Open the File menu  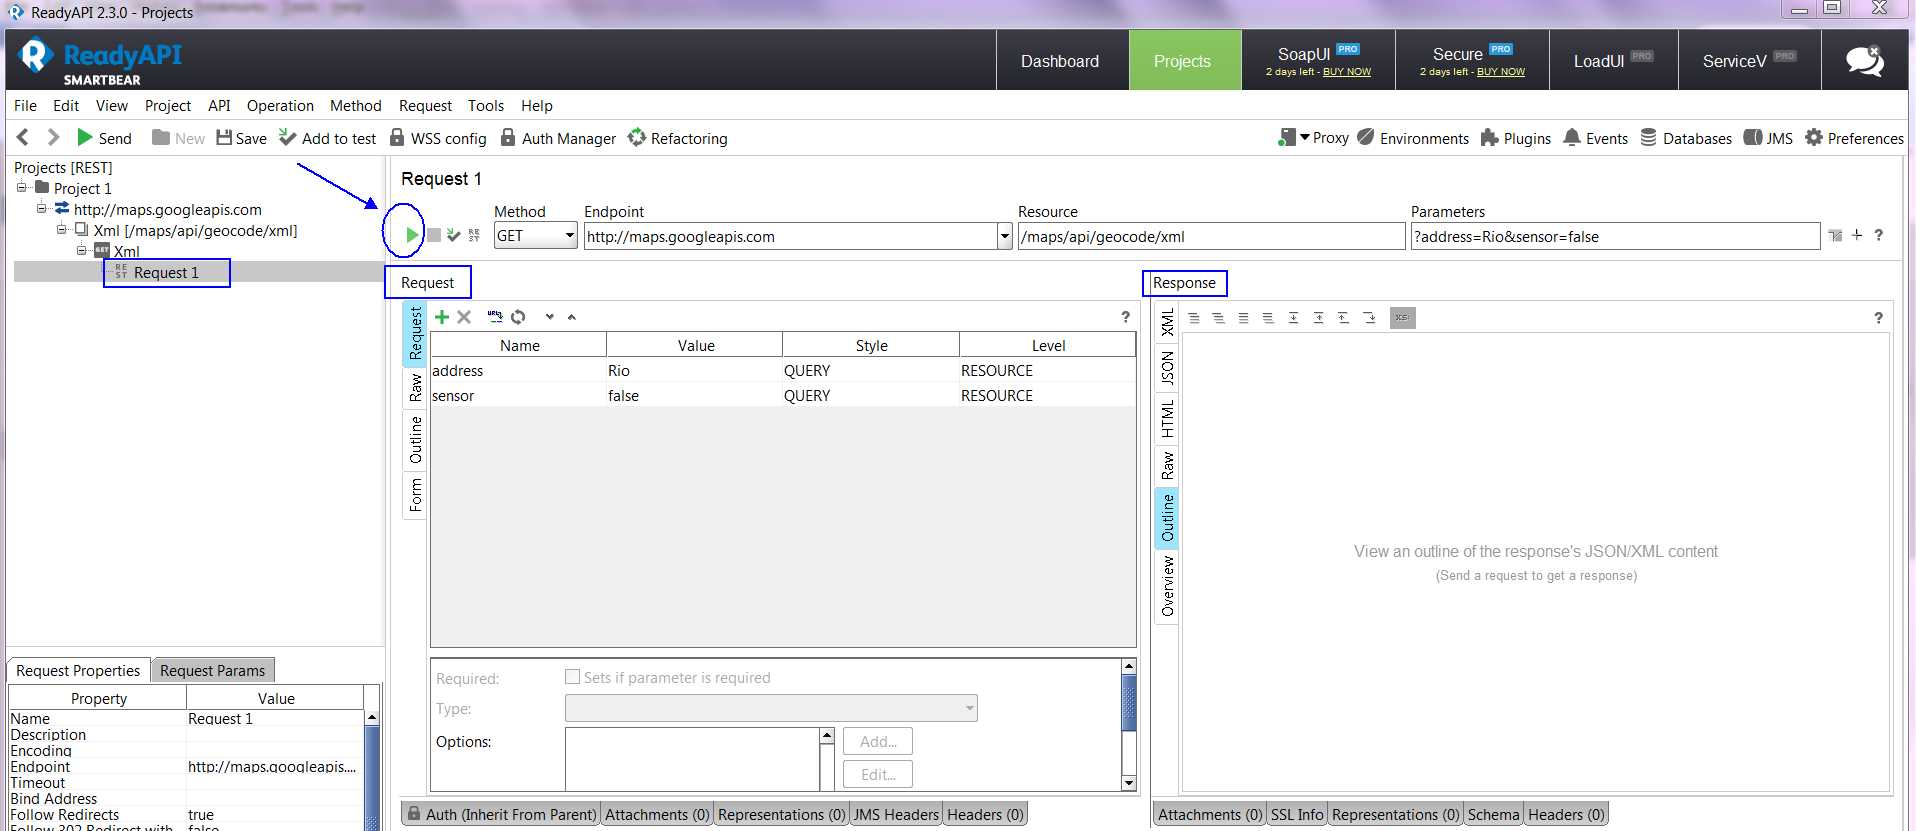coord(25,105)
